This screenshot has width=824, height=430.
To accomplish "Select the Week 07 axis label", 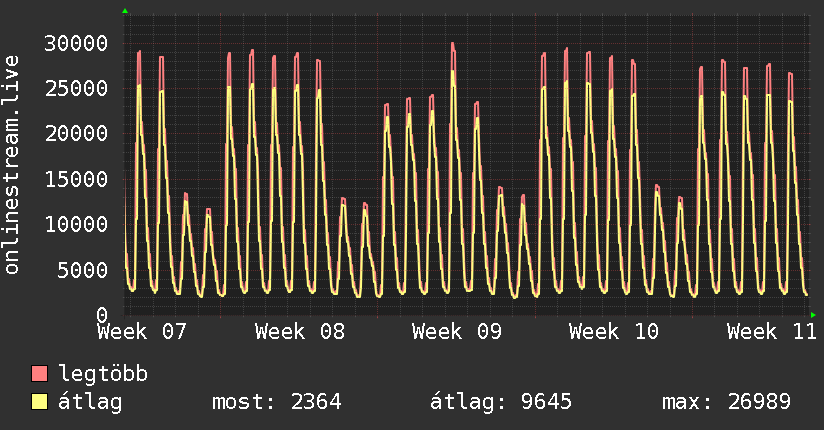I will click(142, 332).
